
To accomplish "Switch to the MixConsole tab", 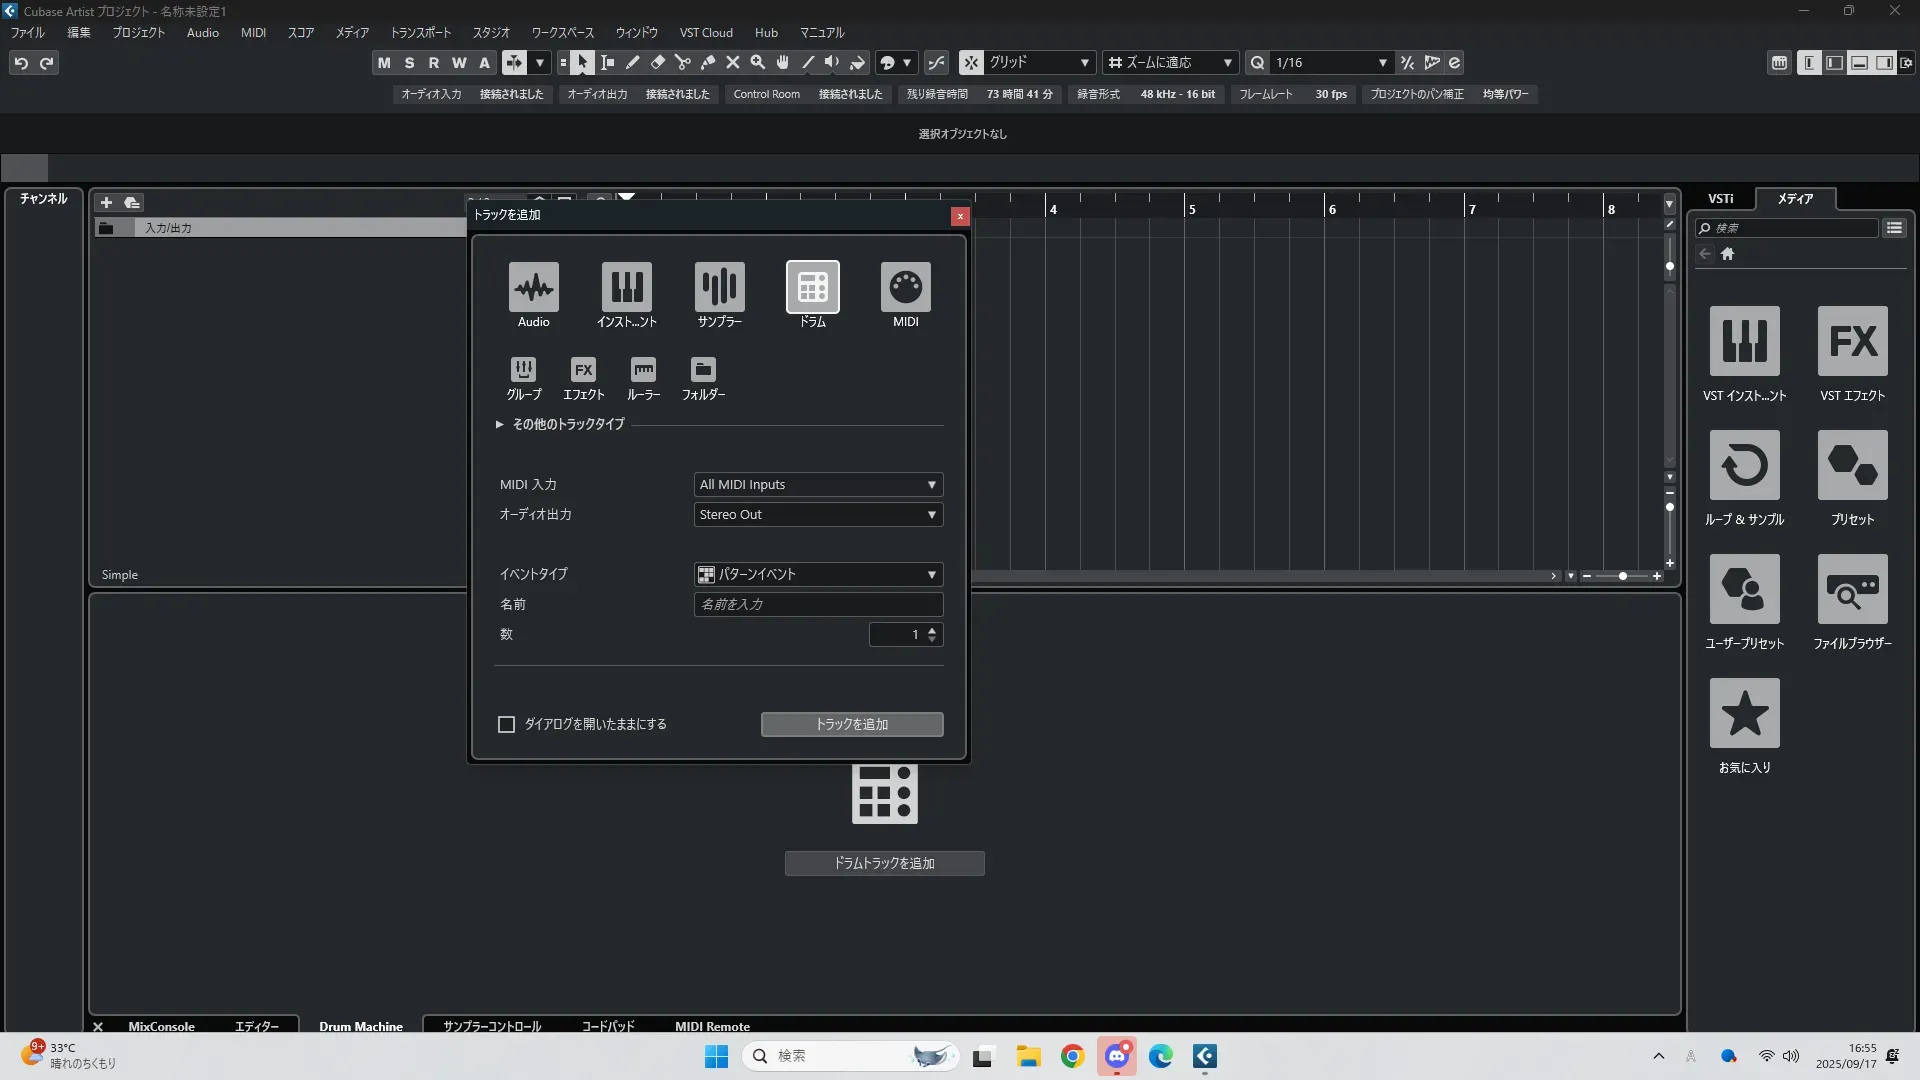I will (161, 1026).
